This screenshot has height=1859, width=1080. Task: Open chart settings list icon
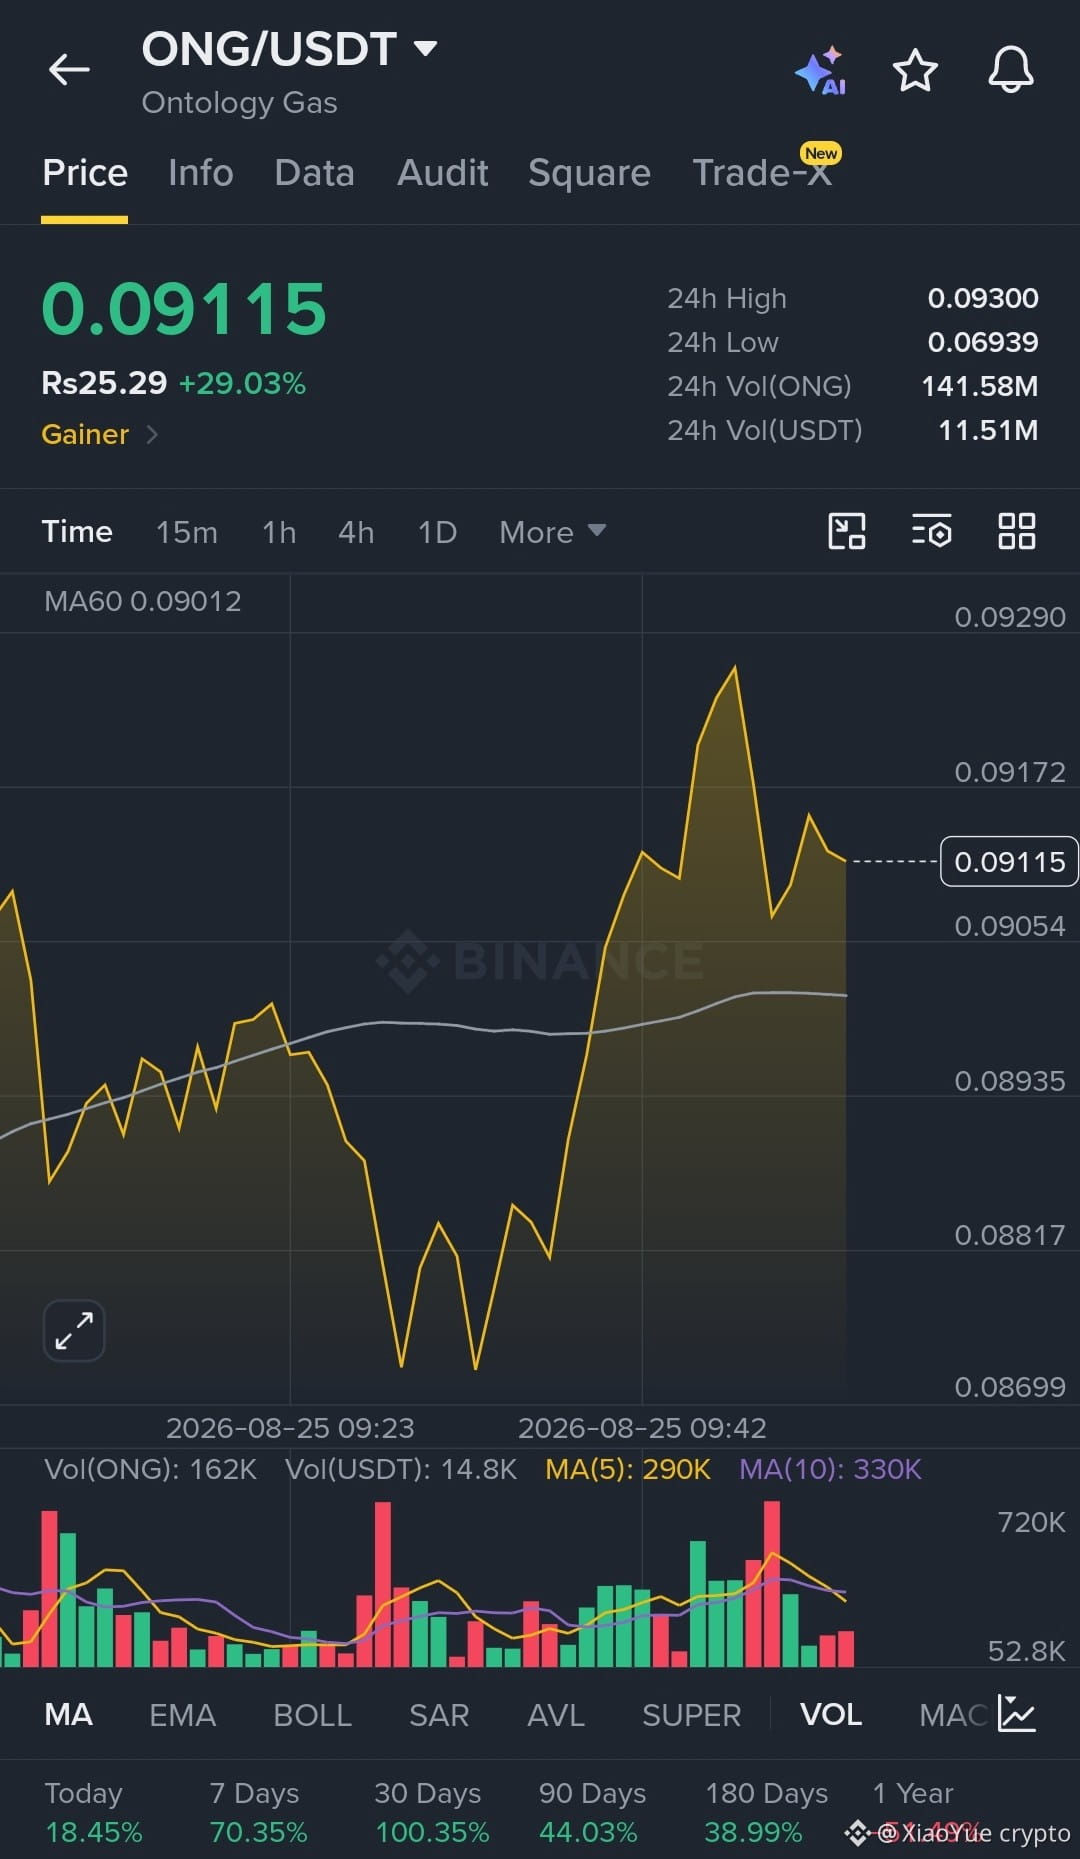pyautogui.click(x=932, y=531)
